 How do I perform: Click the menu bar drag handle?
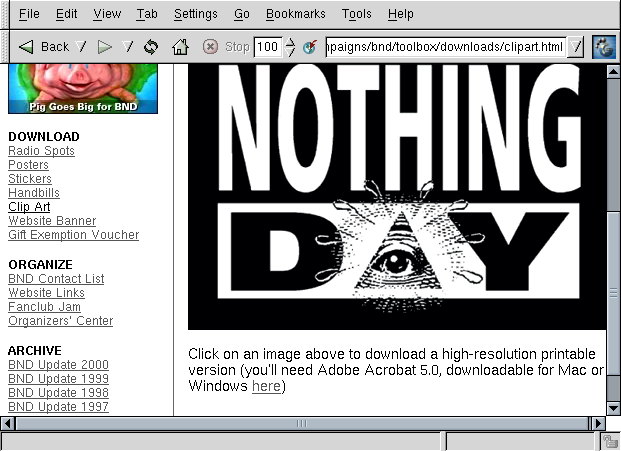5,14
